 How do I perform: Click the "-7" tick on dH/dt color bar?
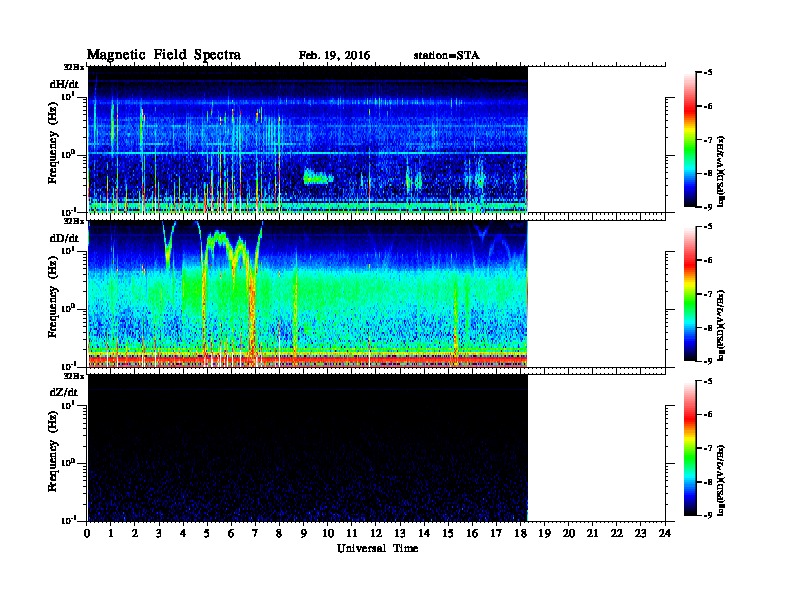pos(708,140)
